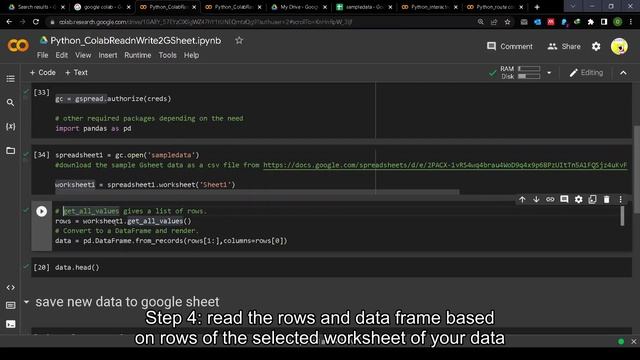Open the View menu
The image size is (640, 360).
pos(83,55)
